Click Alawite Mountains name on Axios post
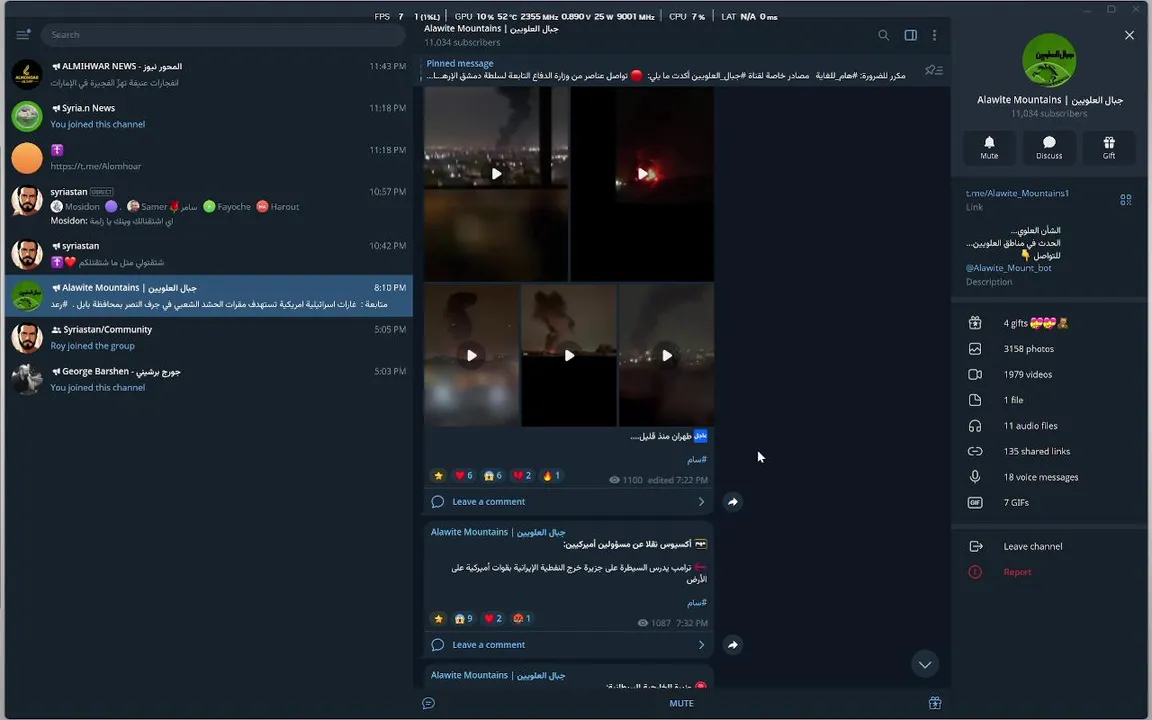The width and height of the screenshot is (1152, 720). [x=497, y=532]
